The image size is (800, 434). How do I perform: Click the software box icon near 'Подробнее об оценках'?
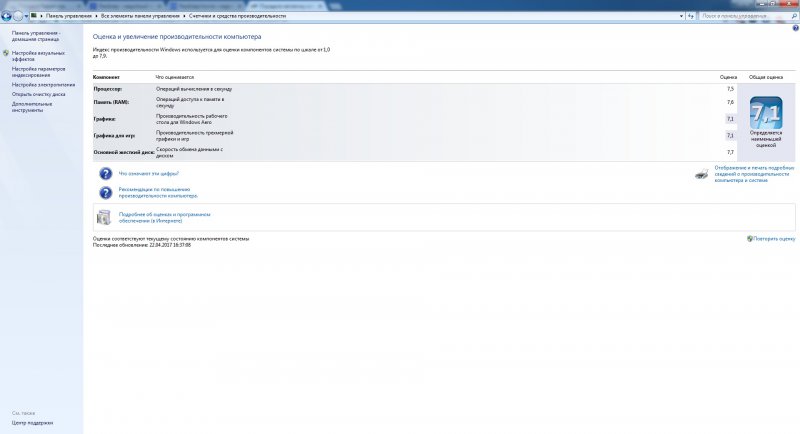105,217
